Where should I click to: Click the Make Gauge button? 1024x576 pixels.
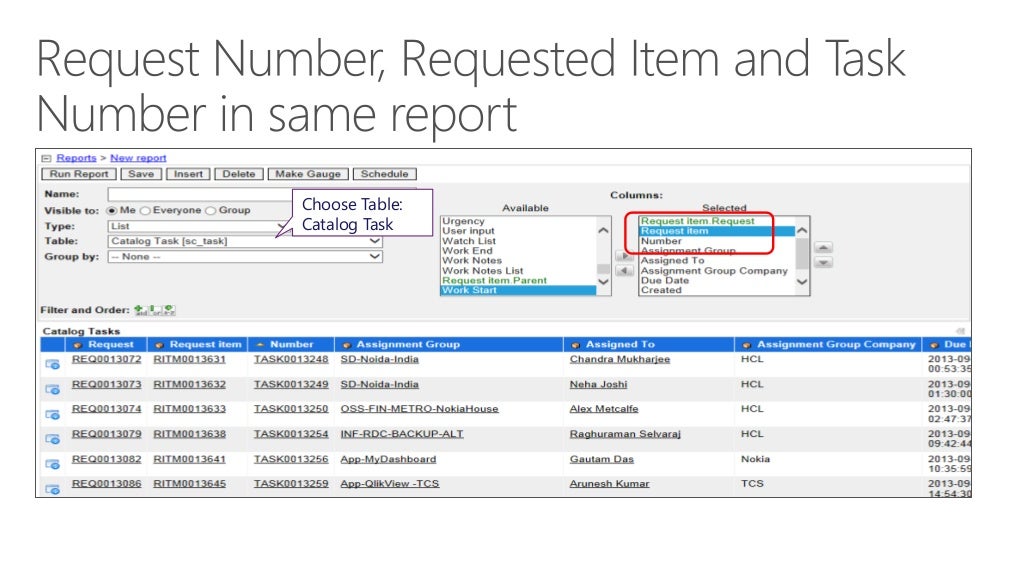pyautogui.click(x=308, y=174)
